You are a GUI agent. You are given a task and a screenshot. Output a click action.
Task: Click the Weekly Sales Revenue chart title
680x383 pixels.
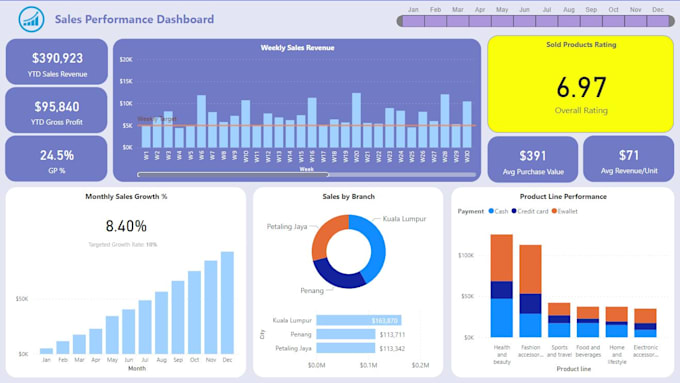298,48
